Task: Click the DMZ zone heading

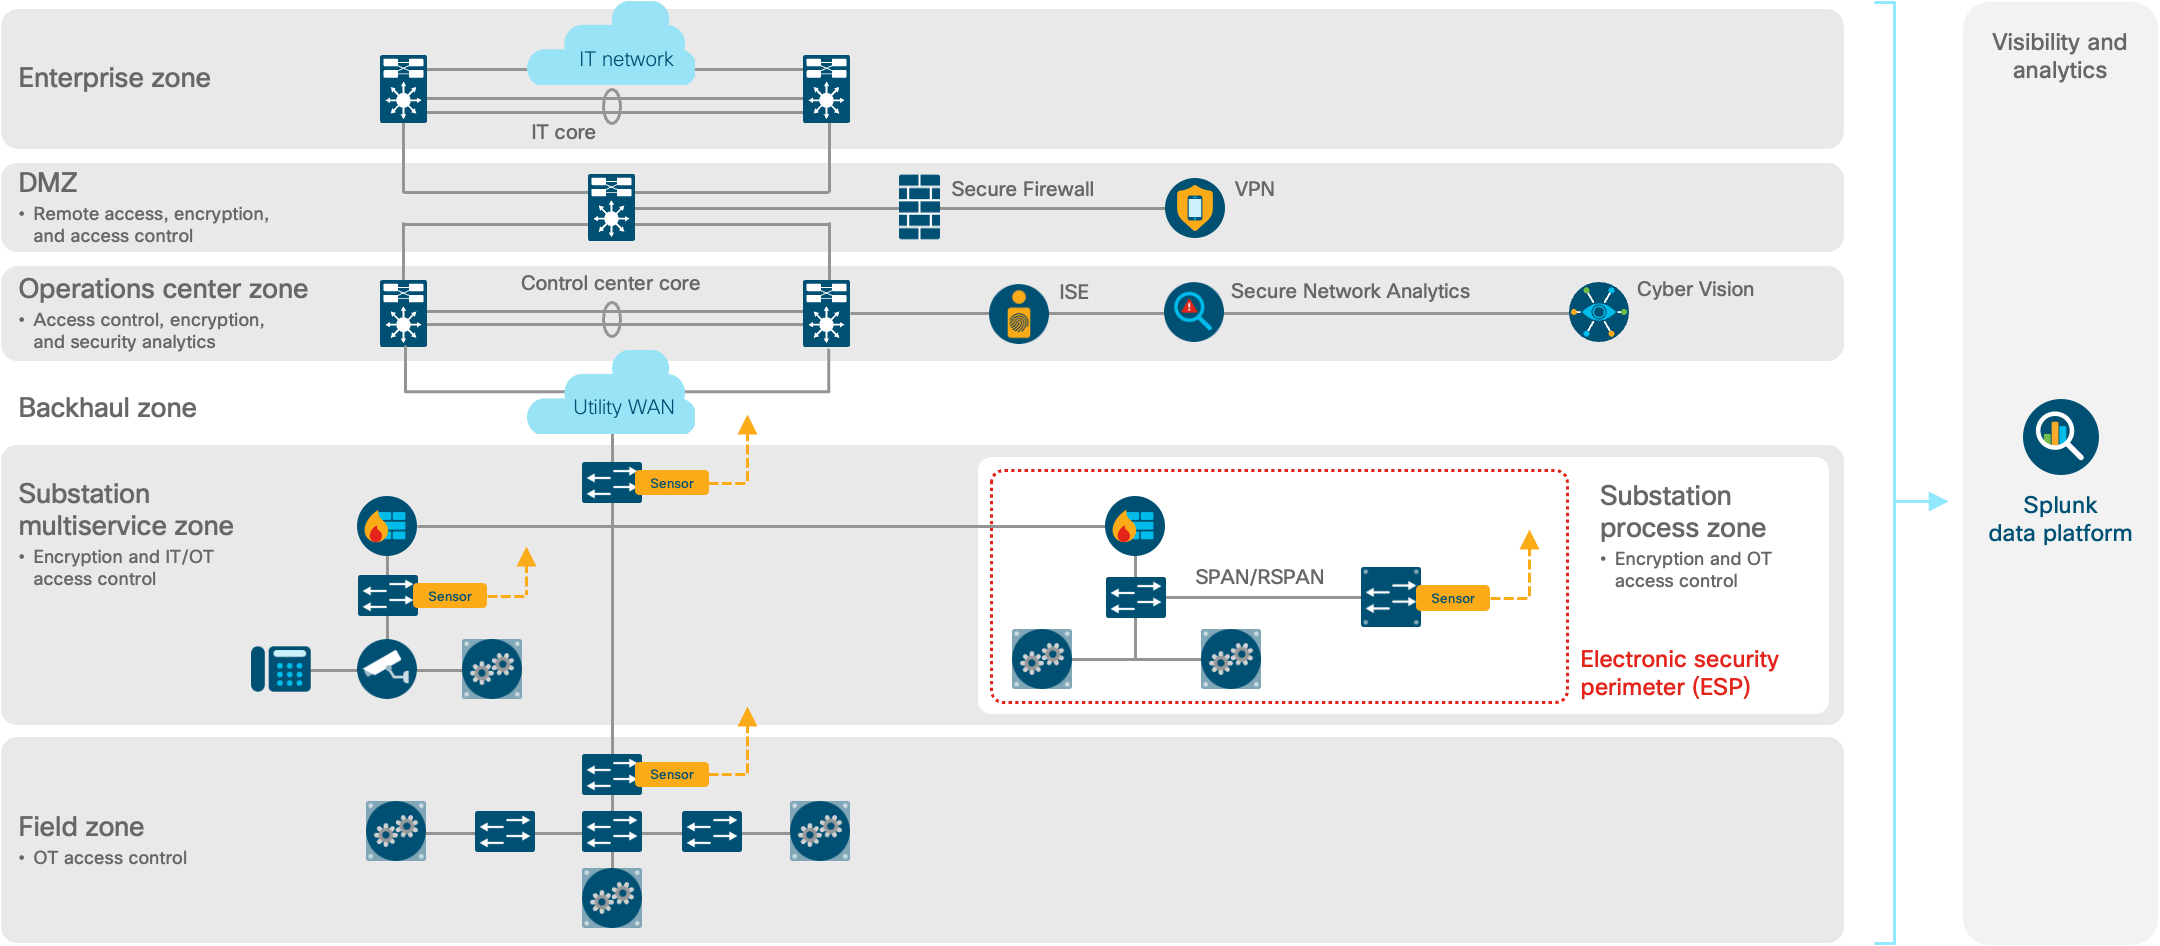Action: click(48, 183)
